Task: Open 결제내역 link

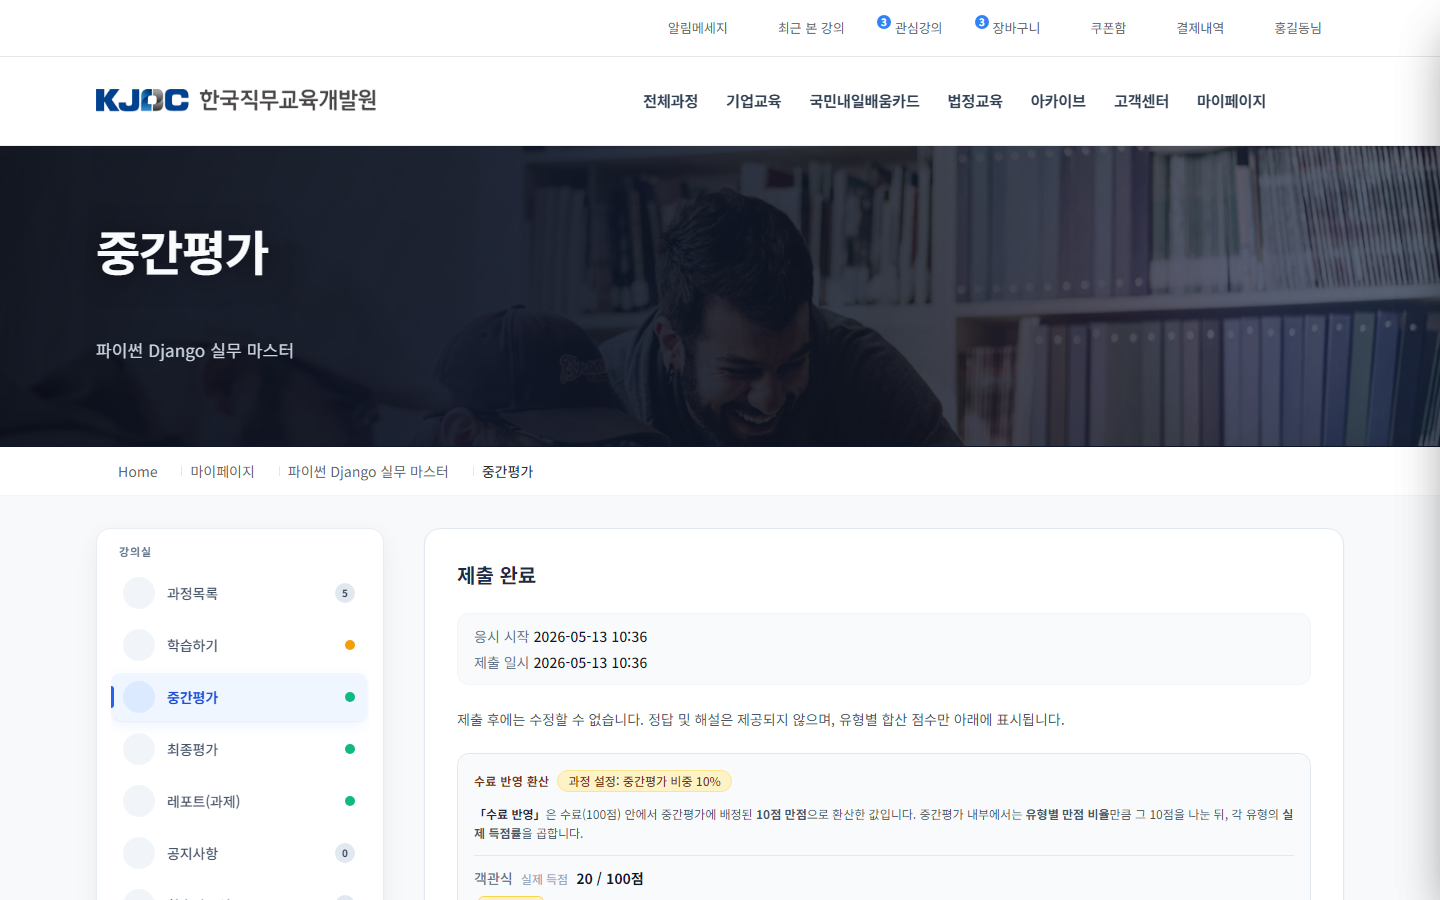Action: click(x=1200, y=28)
